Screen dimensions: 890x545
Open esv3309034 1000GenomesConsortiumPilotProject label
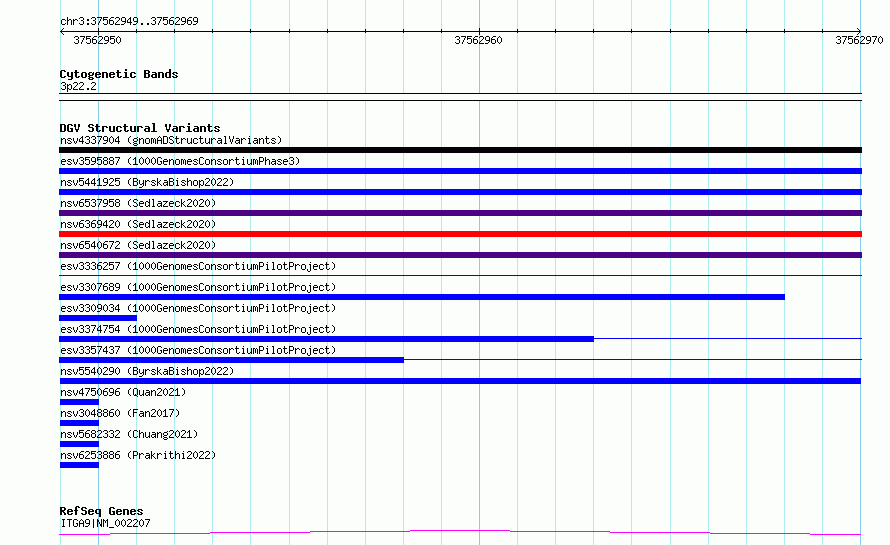coord(198,308)
